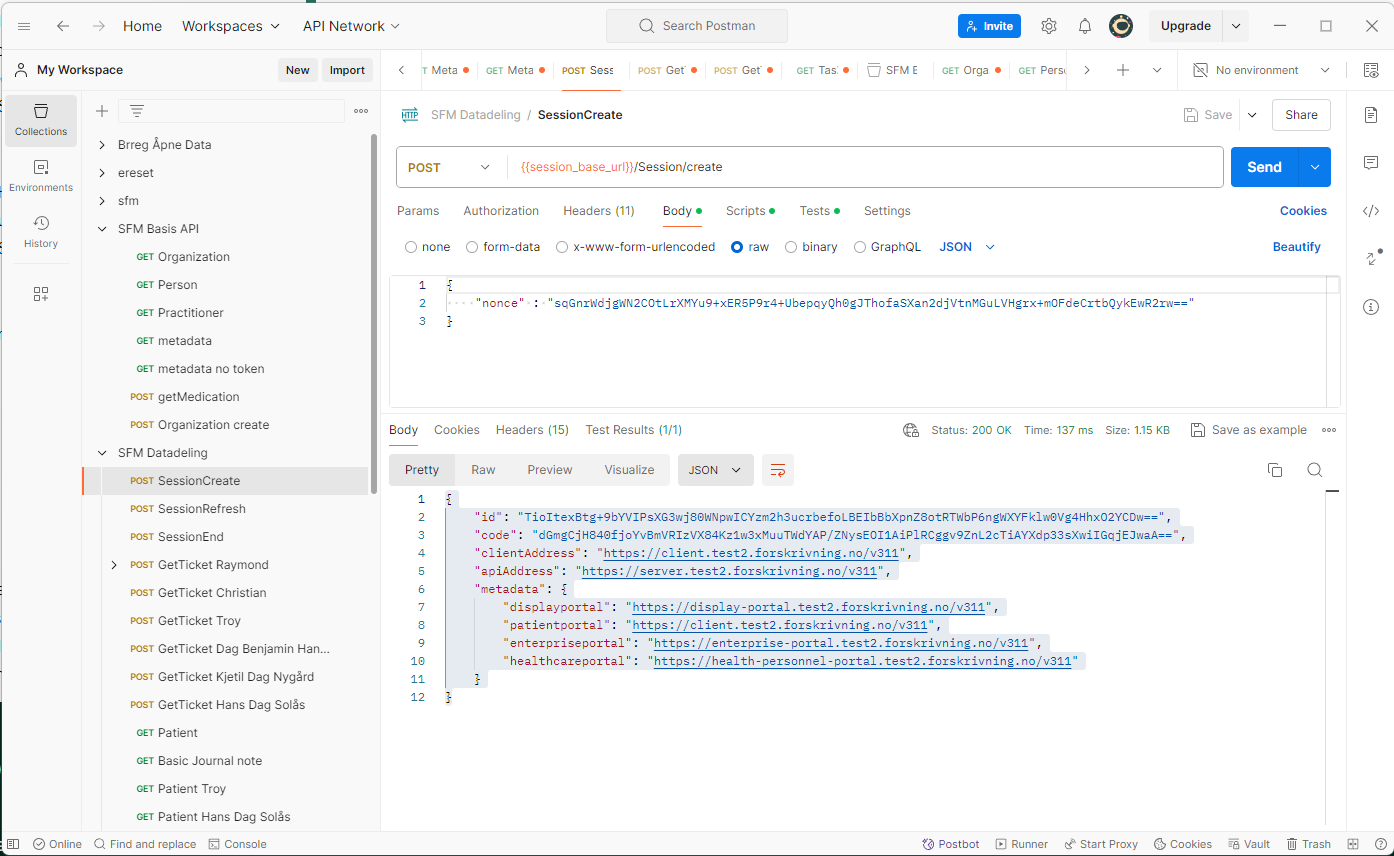The height and width of the screenshot is (856, 1394).
Task: Open the hamburger menu icon
Action: 24,26
